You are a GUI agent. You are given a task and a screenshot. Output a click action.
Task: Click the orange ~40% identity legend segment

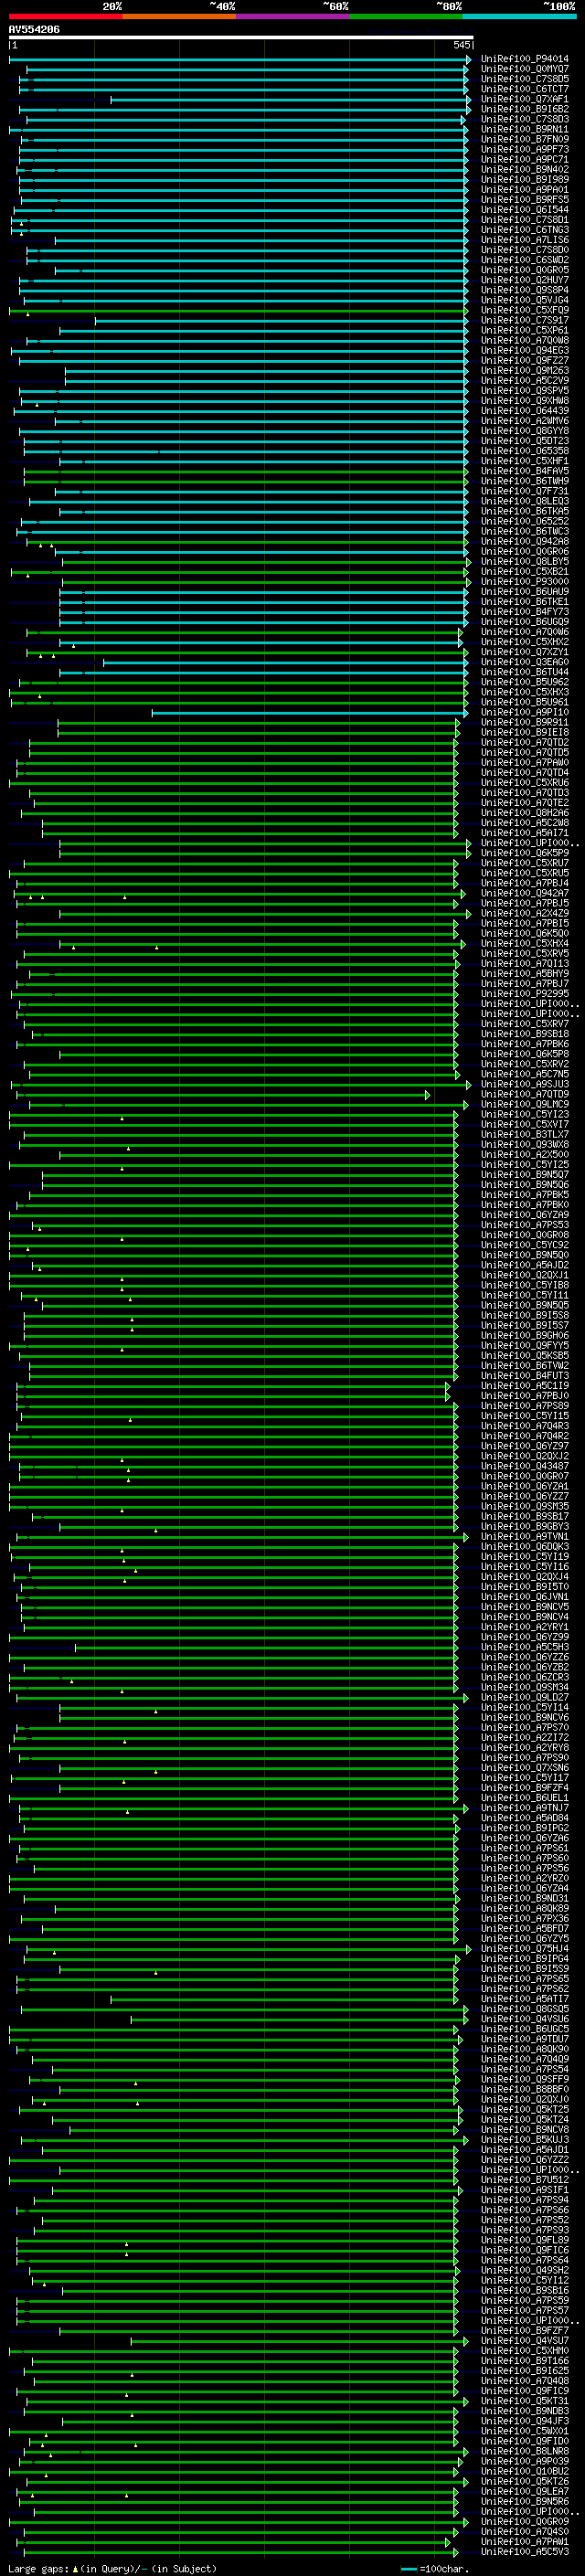pos(179,16)
